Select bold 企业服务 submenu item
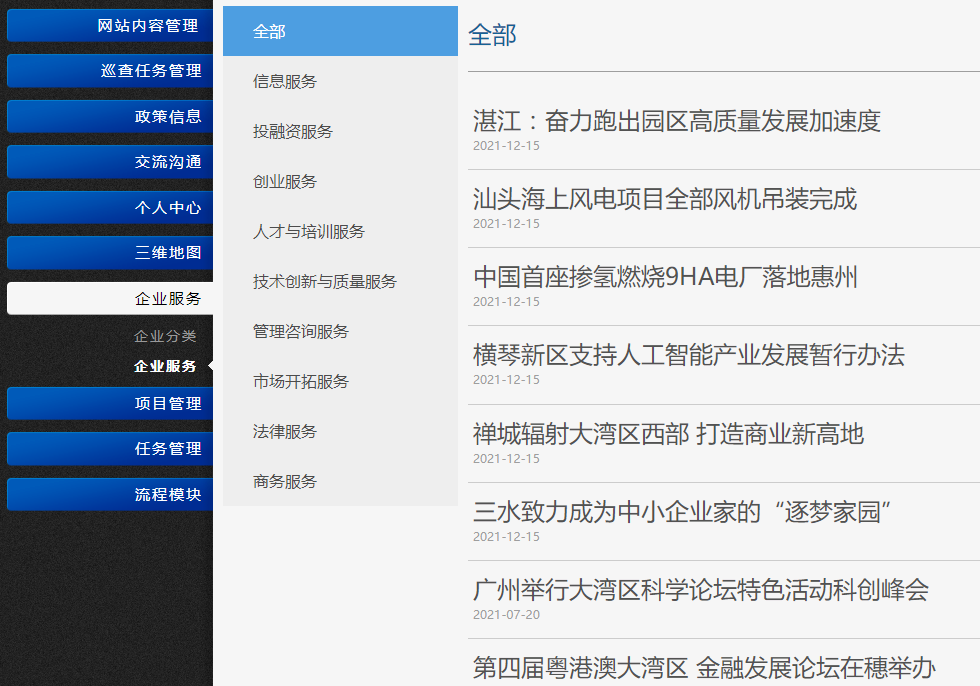Image resolution: width=980 pixels, height=686 pixels. [165, 366]
